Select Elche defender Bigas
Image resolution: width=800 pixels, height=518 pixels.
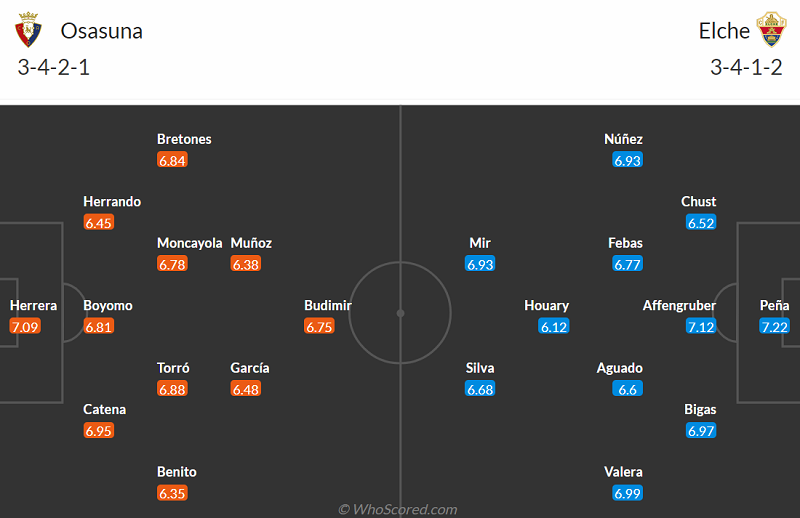coord(700,410)
